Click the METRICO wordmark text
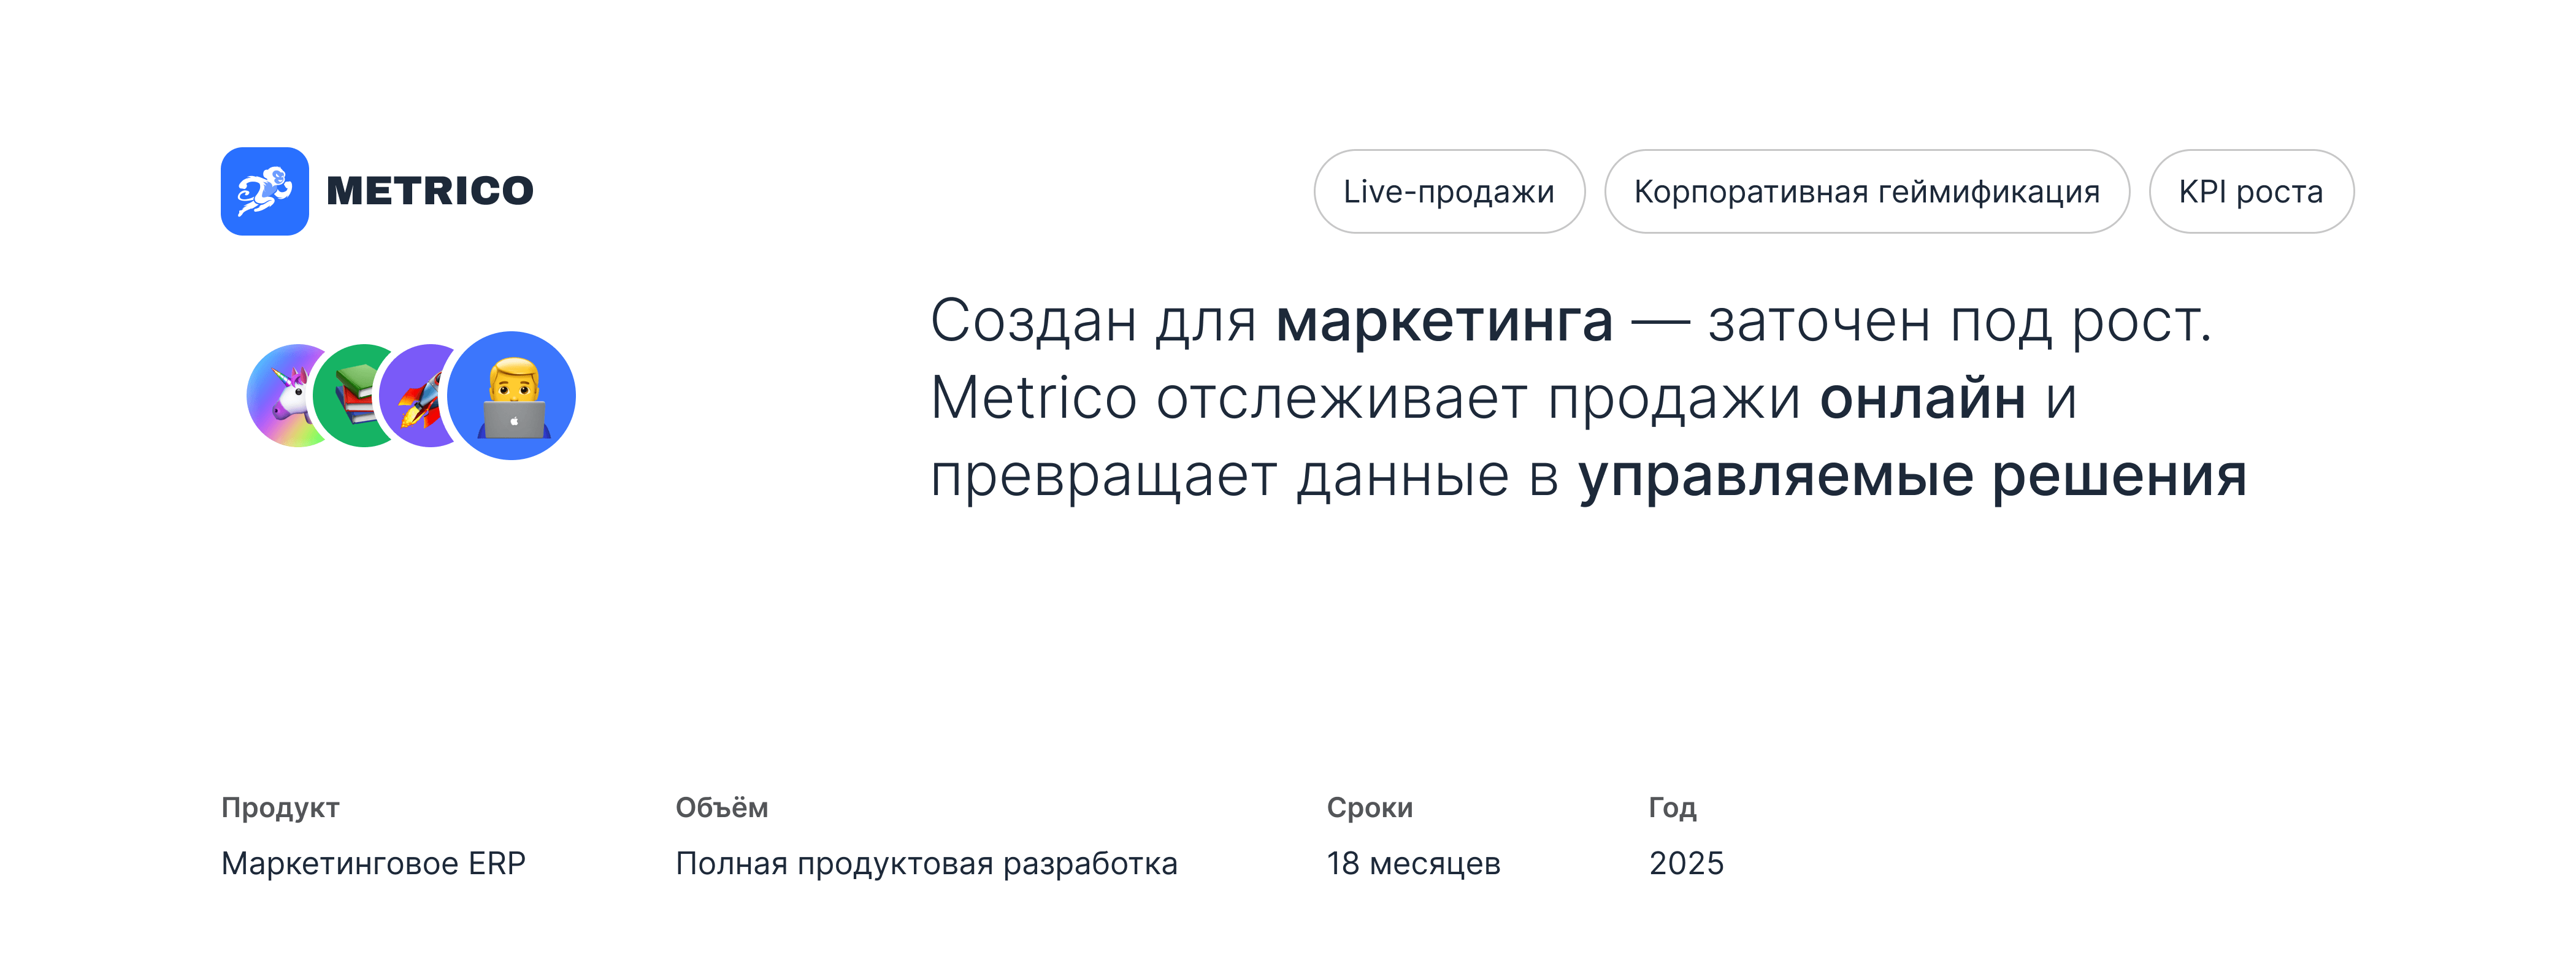This screenshot has height=957, width=2576. [x=430, y=191]
